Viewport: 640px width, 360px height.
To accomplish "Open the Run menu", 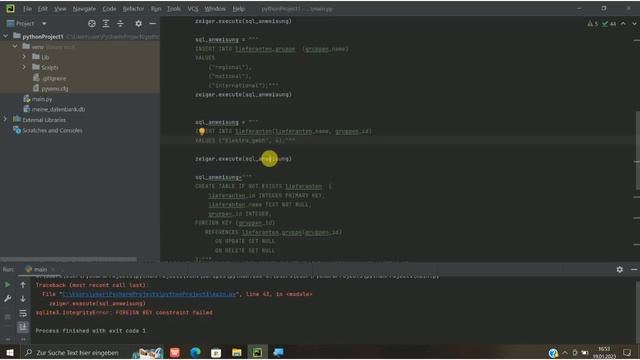I will click(156, 9).
